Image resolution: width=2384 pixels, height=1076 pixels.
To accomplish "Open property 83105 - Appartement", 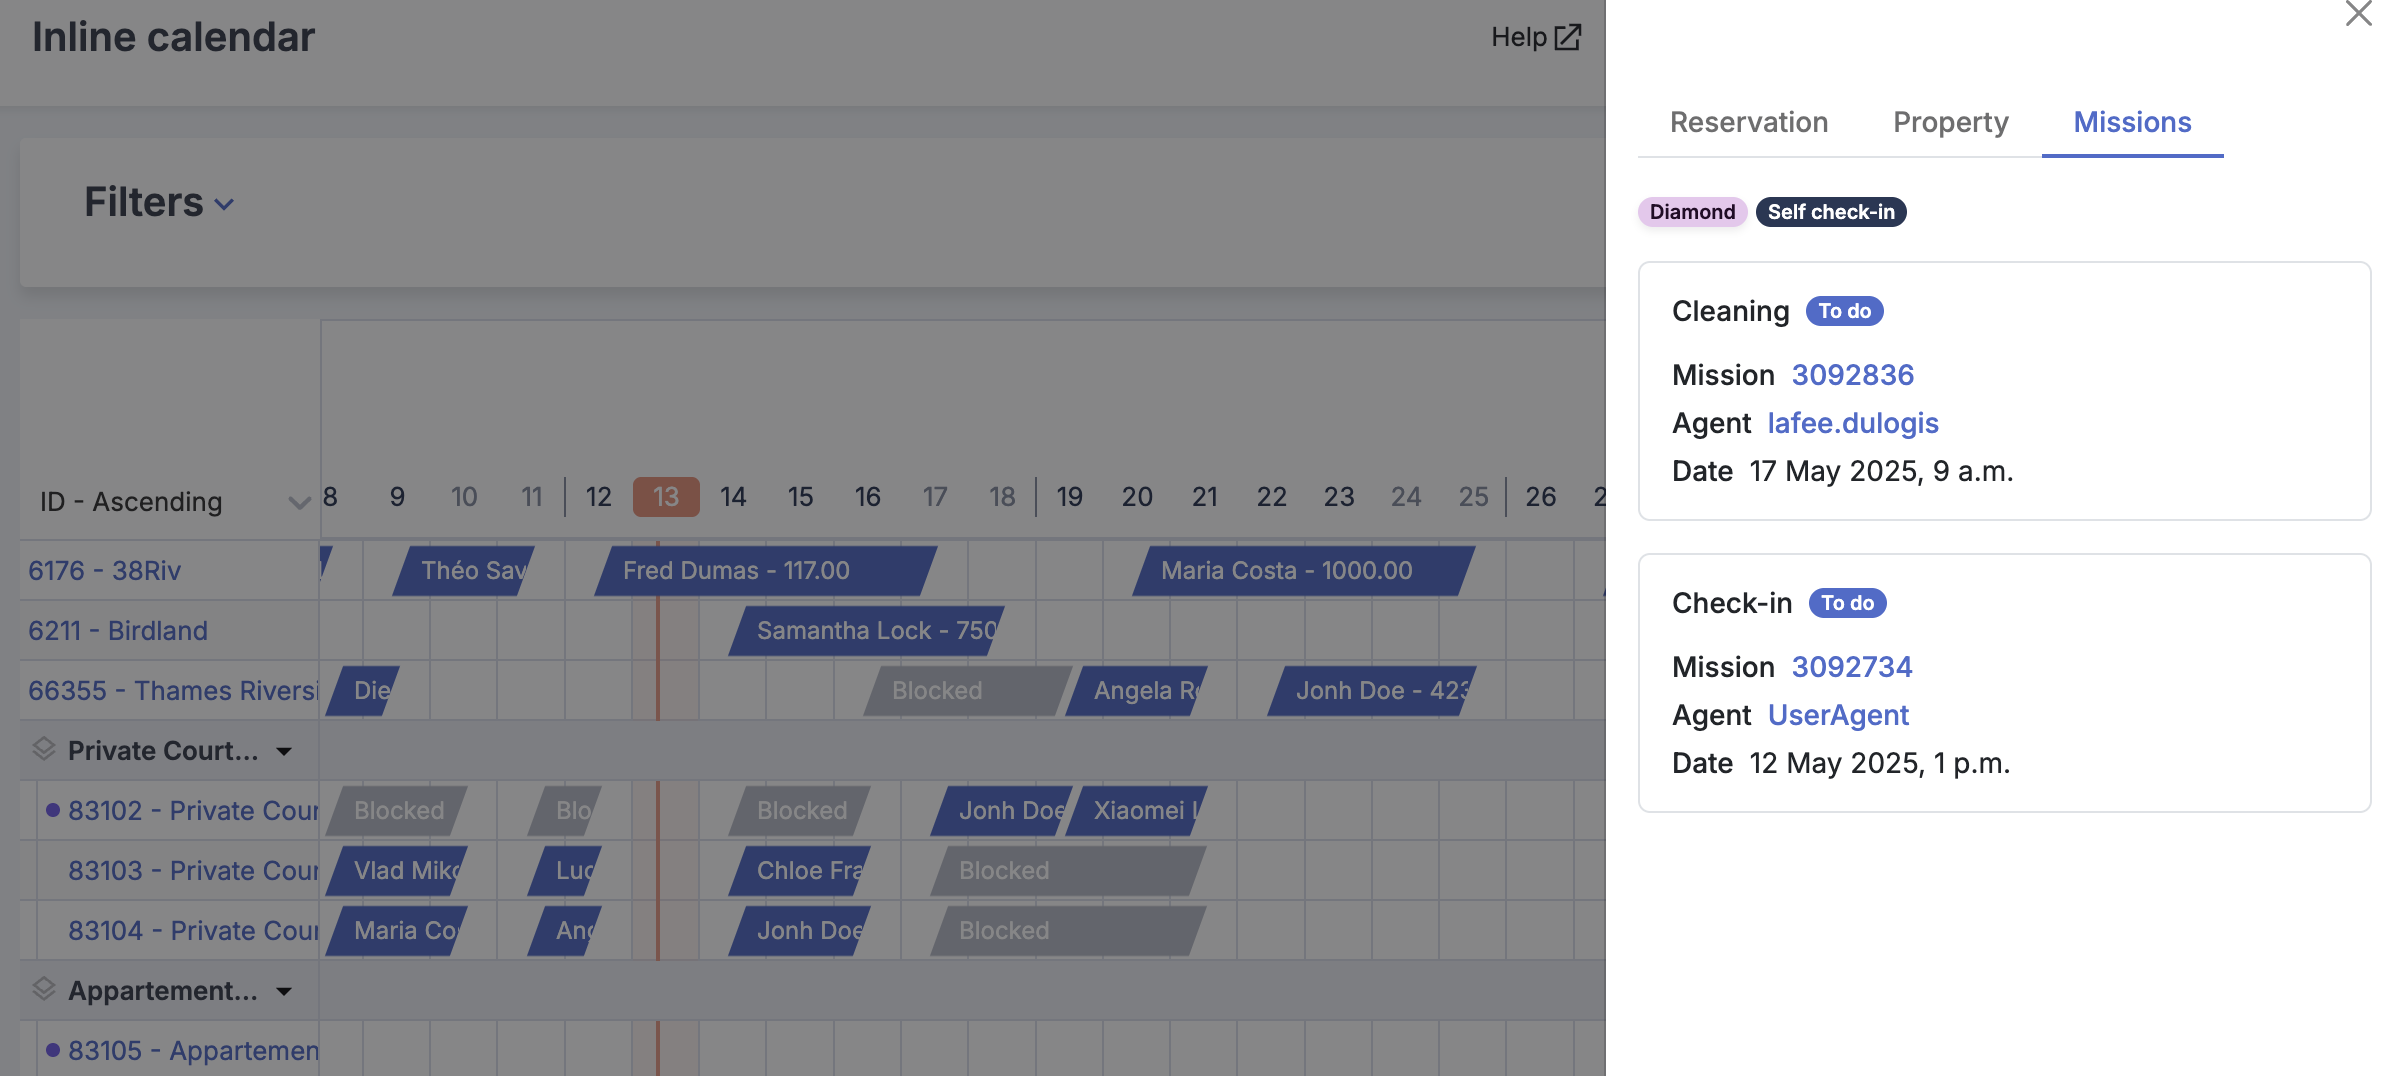I will [x=193, y=1051].
